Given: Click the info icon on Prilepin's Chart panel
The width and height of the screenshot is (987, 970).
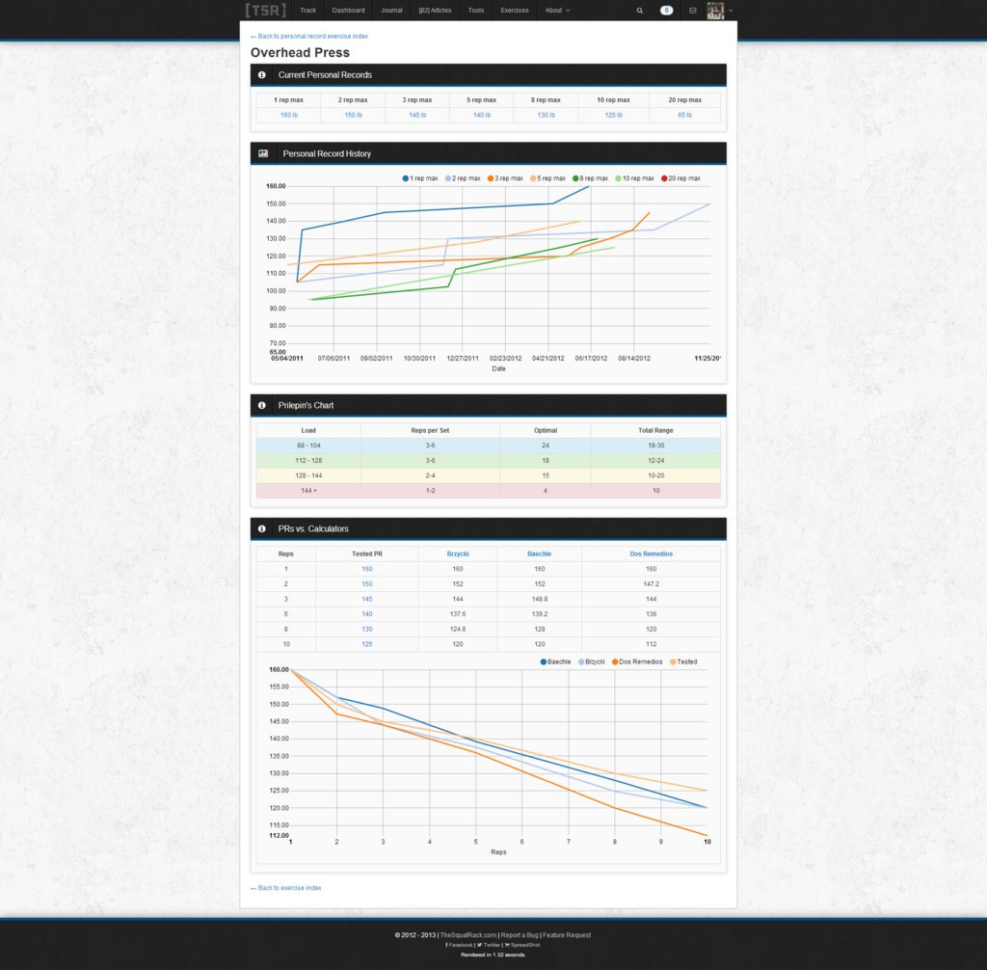Looking at the screenshot, I should click(262, 404).
